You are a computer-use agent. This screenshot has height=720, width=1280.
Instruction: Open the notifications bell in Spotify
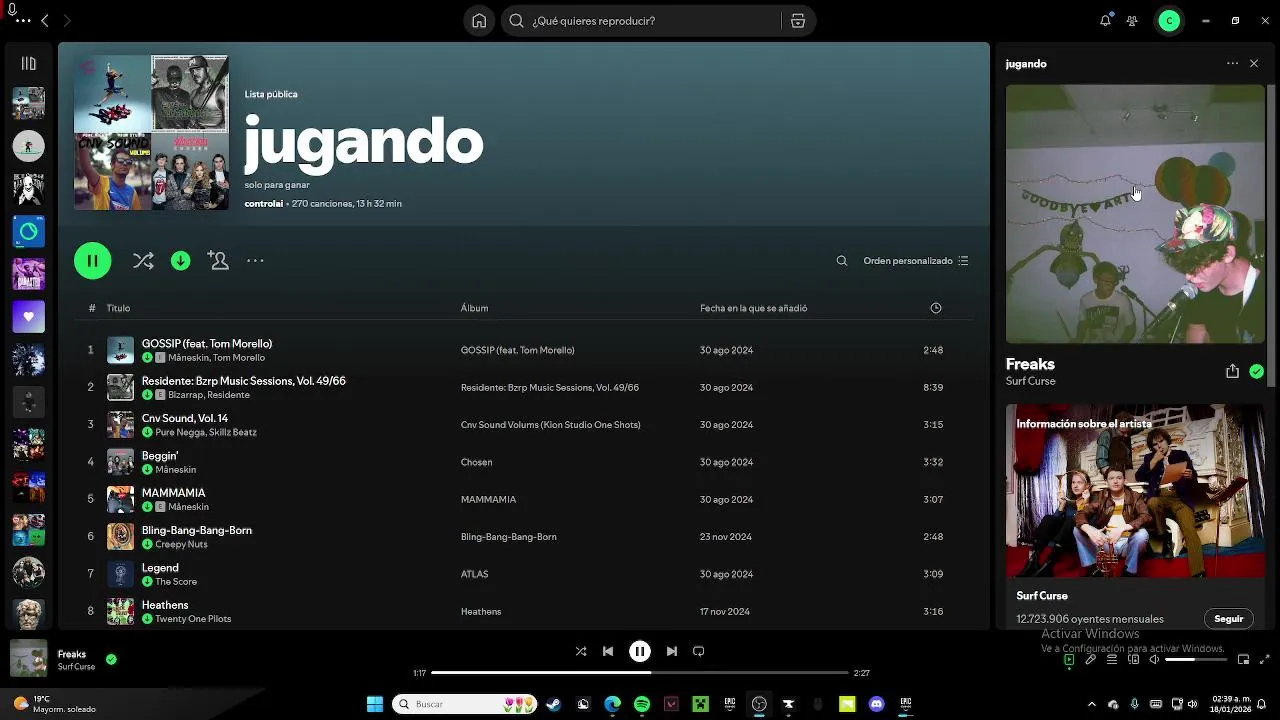pyautogui.click(x=1105, y=20)
